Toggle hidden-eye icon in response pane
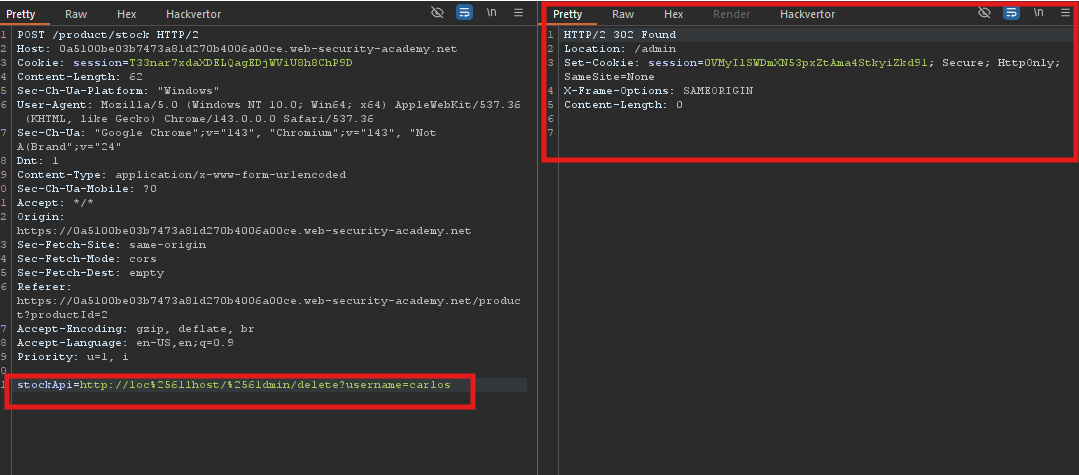Viewport: 1079px width, 475px height. point(985,12)
